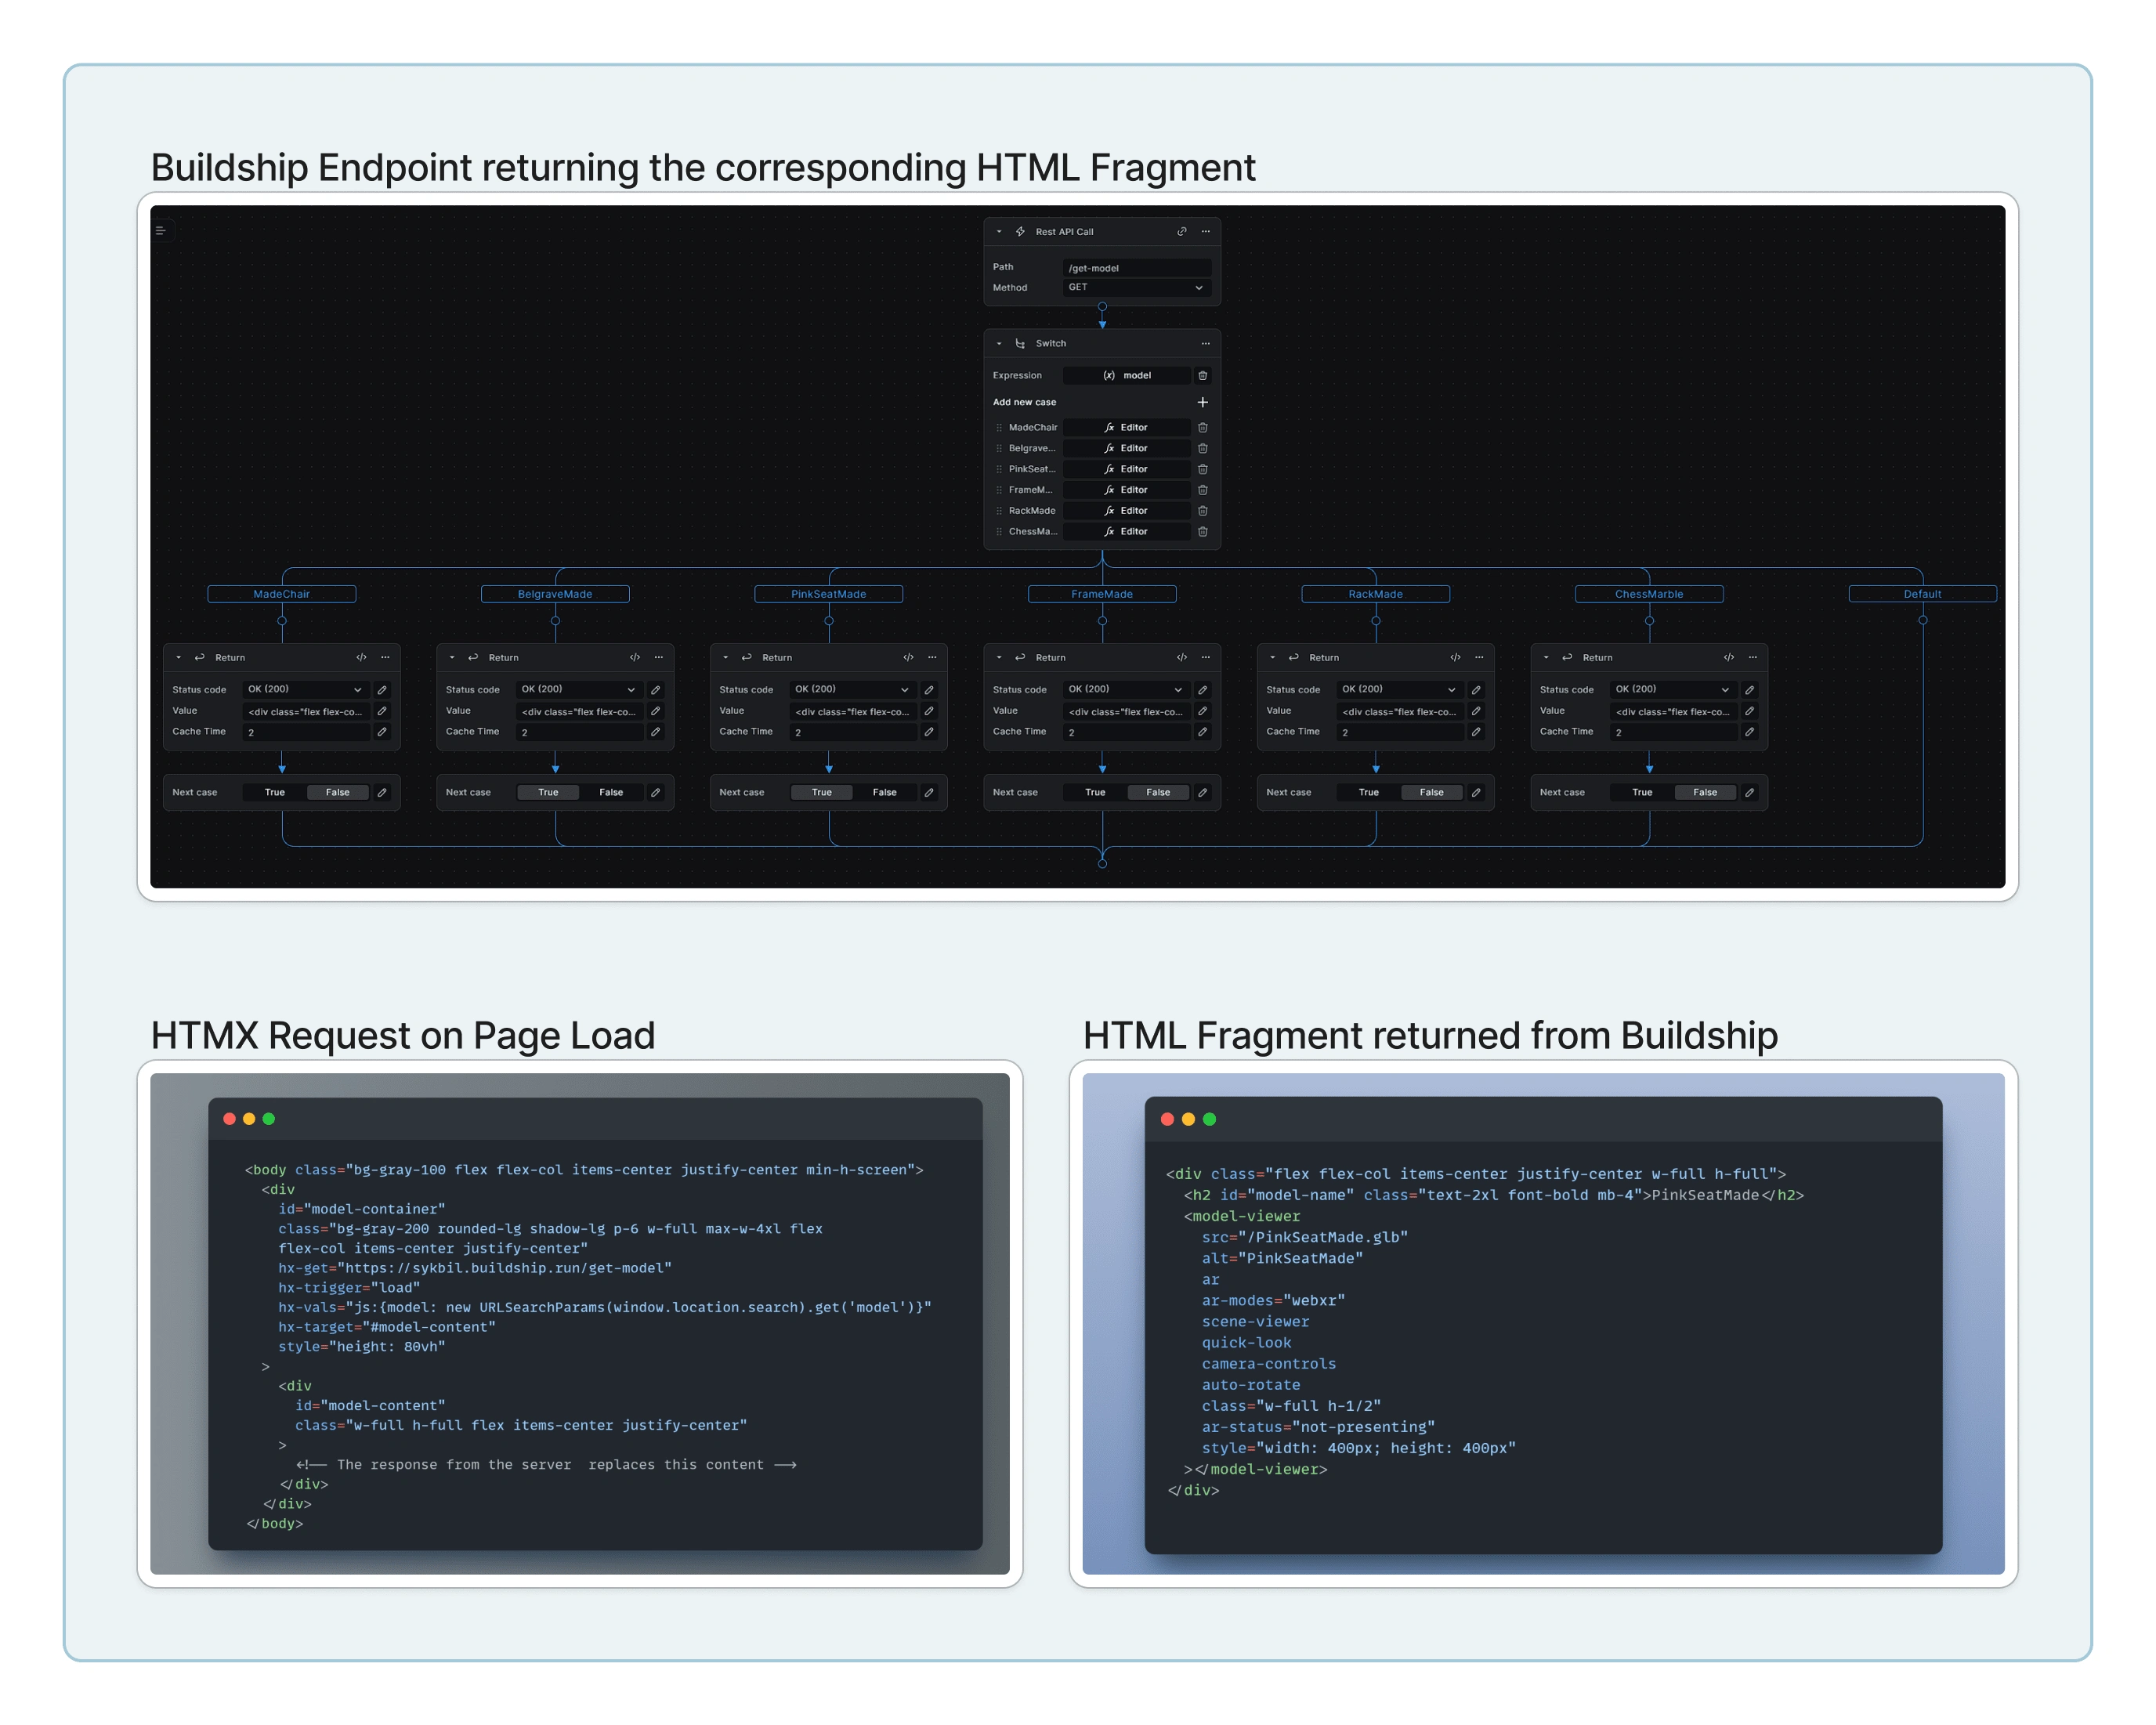Open the Editor for the RackMade case
This screenshot has width=2156, height=1725.
[1126, 510]
